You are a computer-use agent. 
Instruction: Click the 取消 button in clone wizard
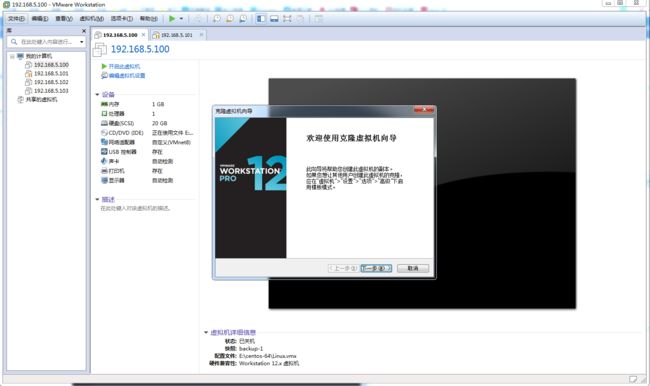[413, 268]
